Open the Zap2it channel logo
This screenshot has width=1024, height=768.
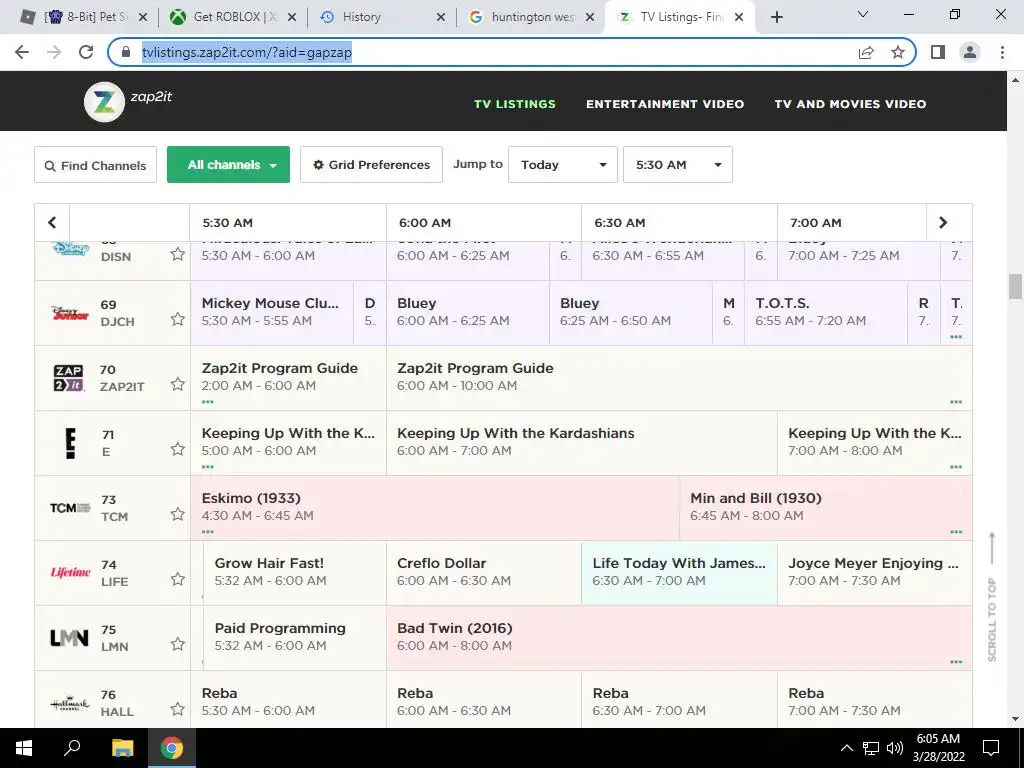coord(69,378)
